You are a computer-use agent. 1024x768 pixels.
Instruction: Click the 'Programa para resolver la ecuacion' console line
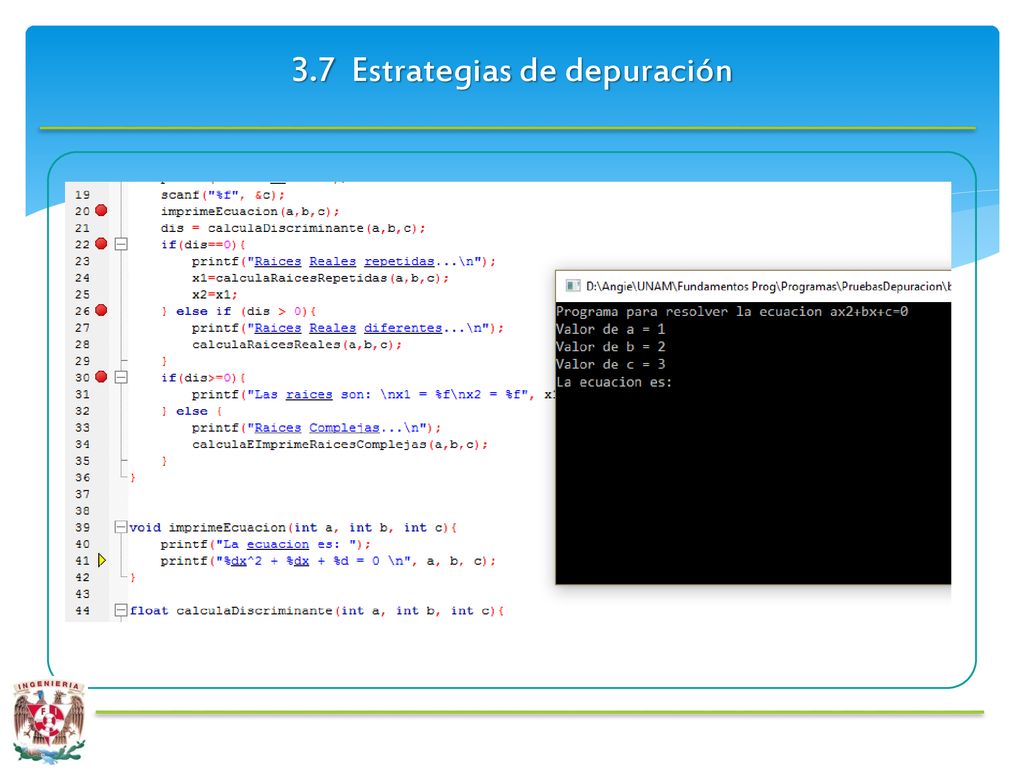[x=732, y=312]
